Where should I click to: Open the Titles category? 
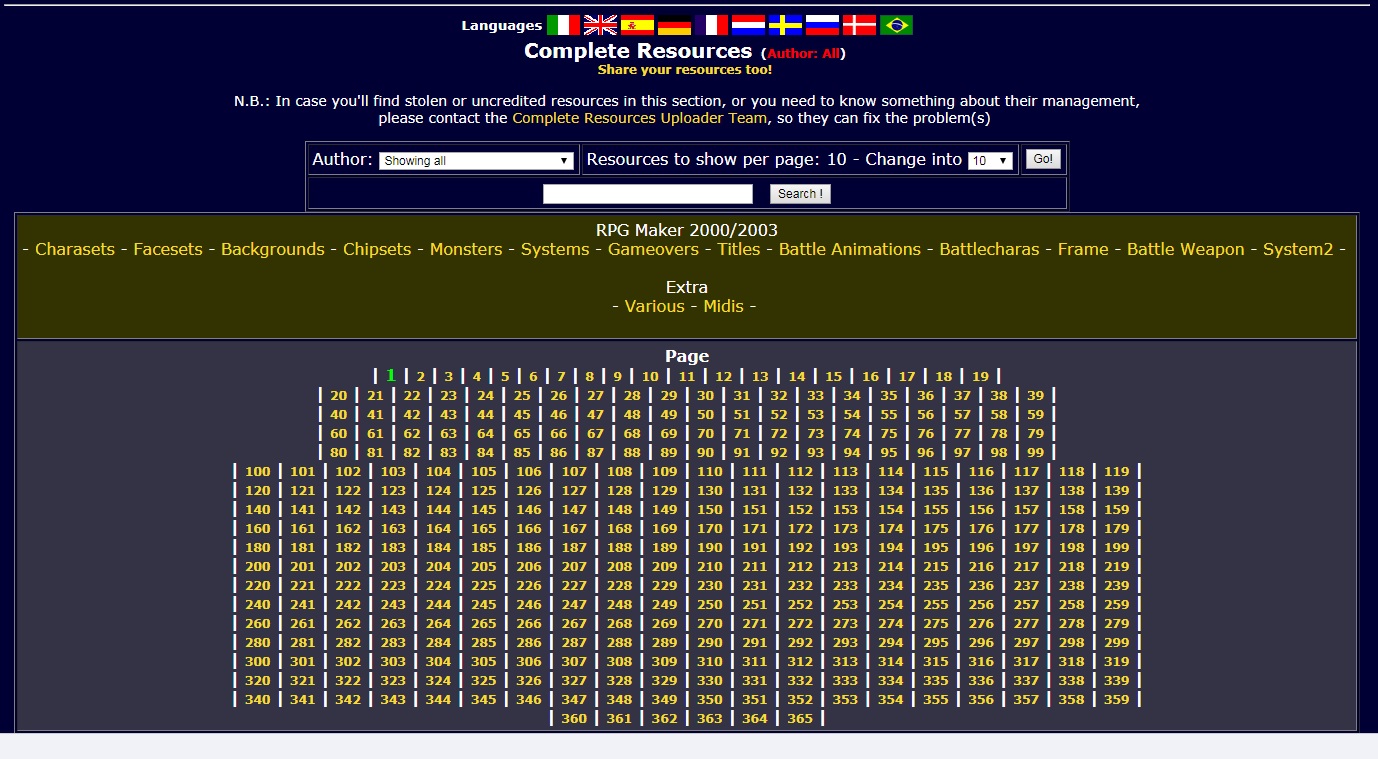point(739,249)
